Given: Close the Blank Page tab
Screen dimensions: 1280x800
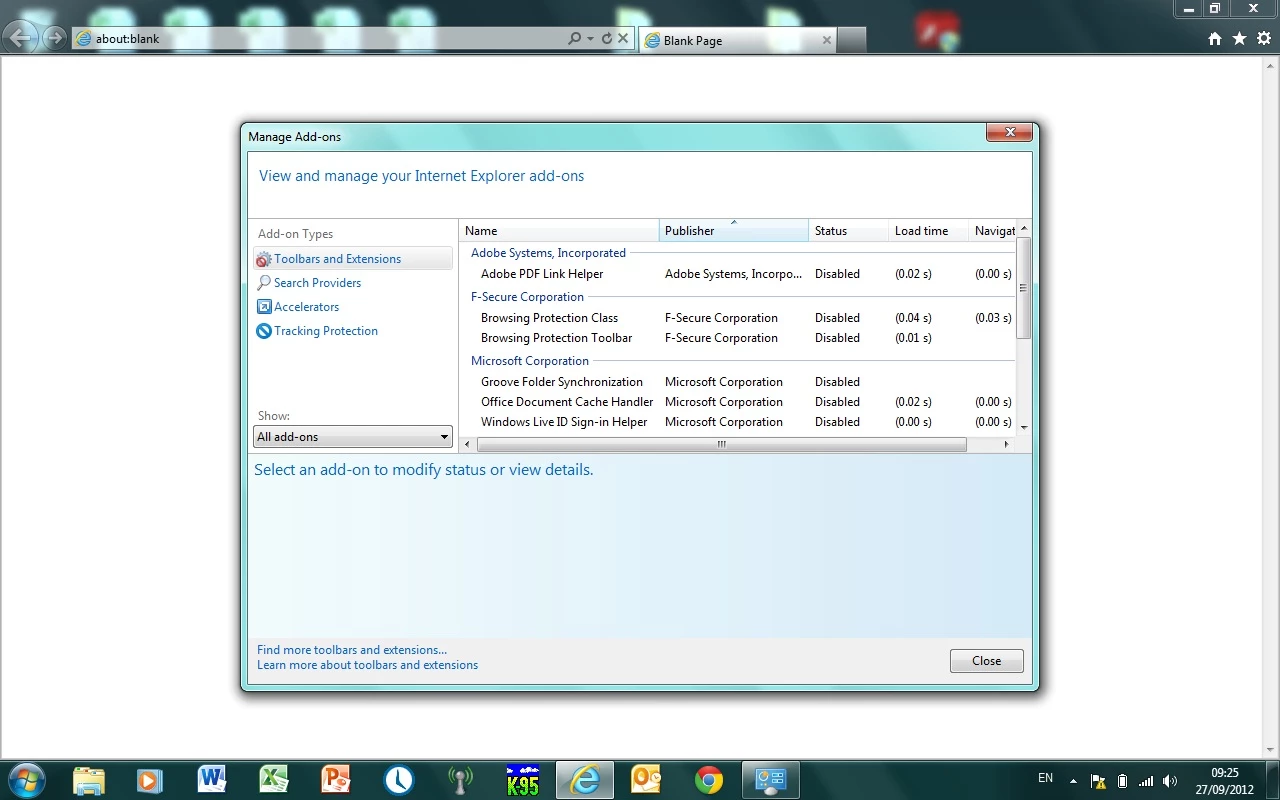Looking at the screenshot, I should coord(826,41).
